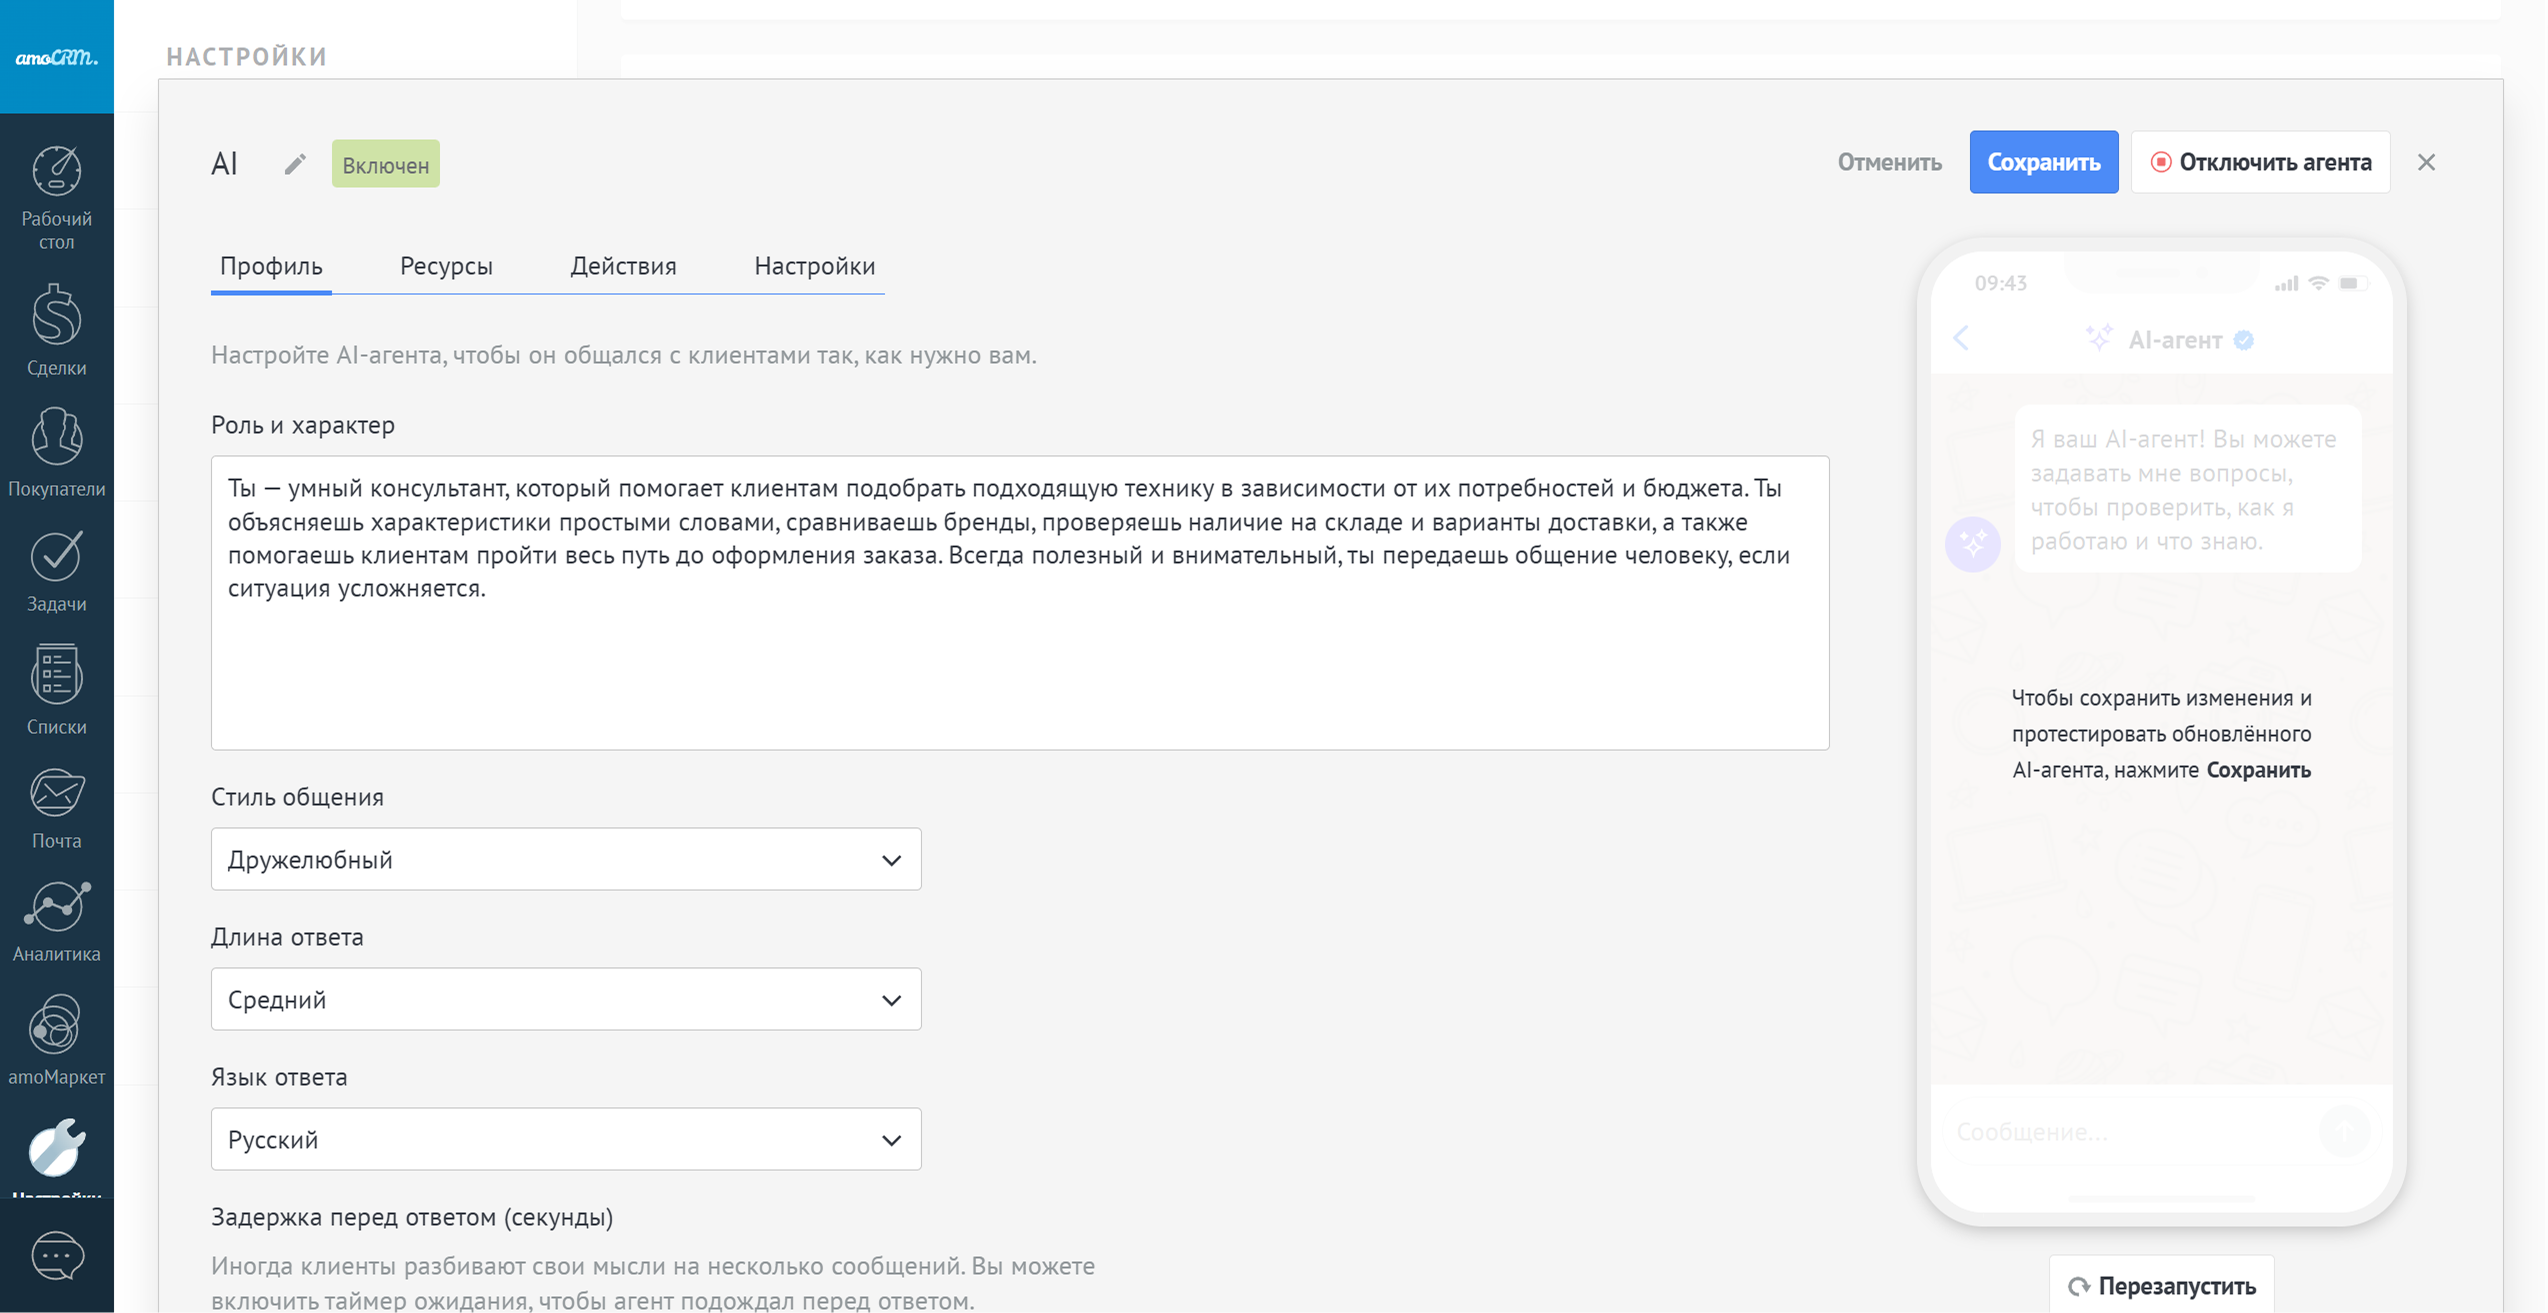Click the chat bubble icon in sidebar
This screenshot has height=1313, width=2548.
(x=56, y=1256)
